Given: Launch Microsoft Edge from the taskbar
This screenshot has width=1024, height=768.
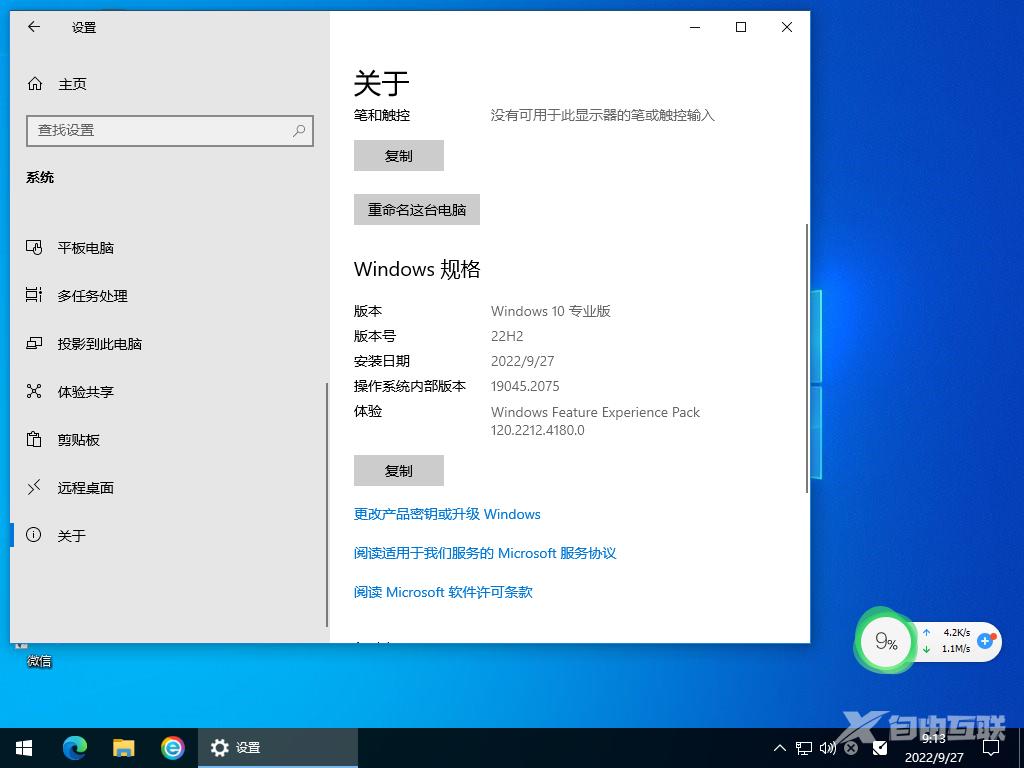Looking at the screenshot, I should click(74, 747).
